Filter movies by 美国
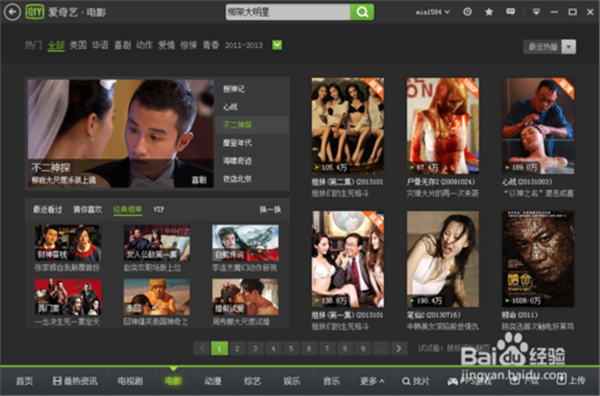Screen dimensions: 600x396 coord(78,45)
